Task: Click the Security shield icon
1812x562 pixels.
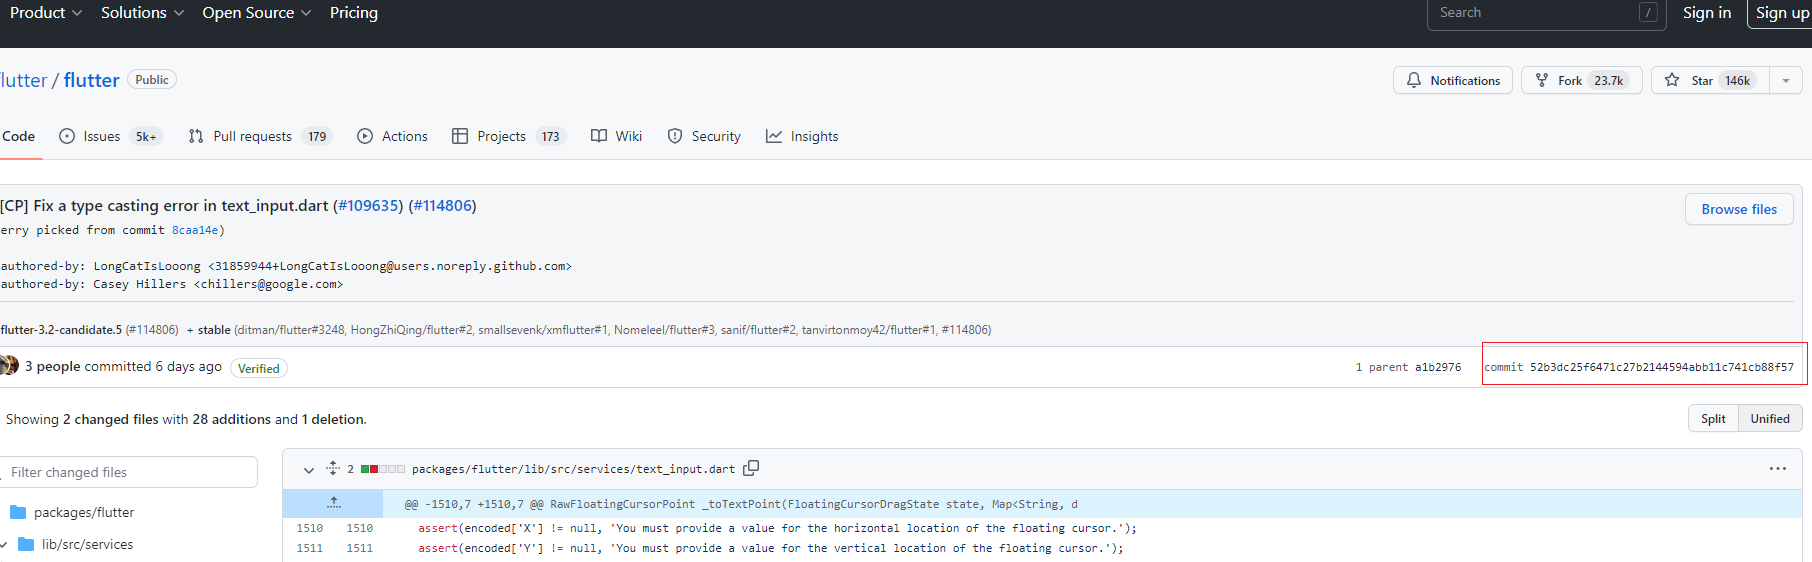Action: pyautogui.click(x=675, y=136)
